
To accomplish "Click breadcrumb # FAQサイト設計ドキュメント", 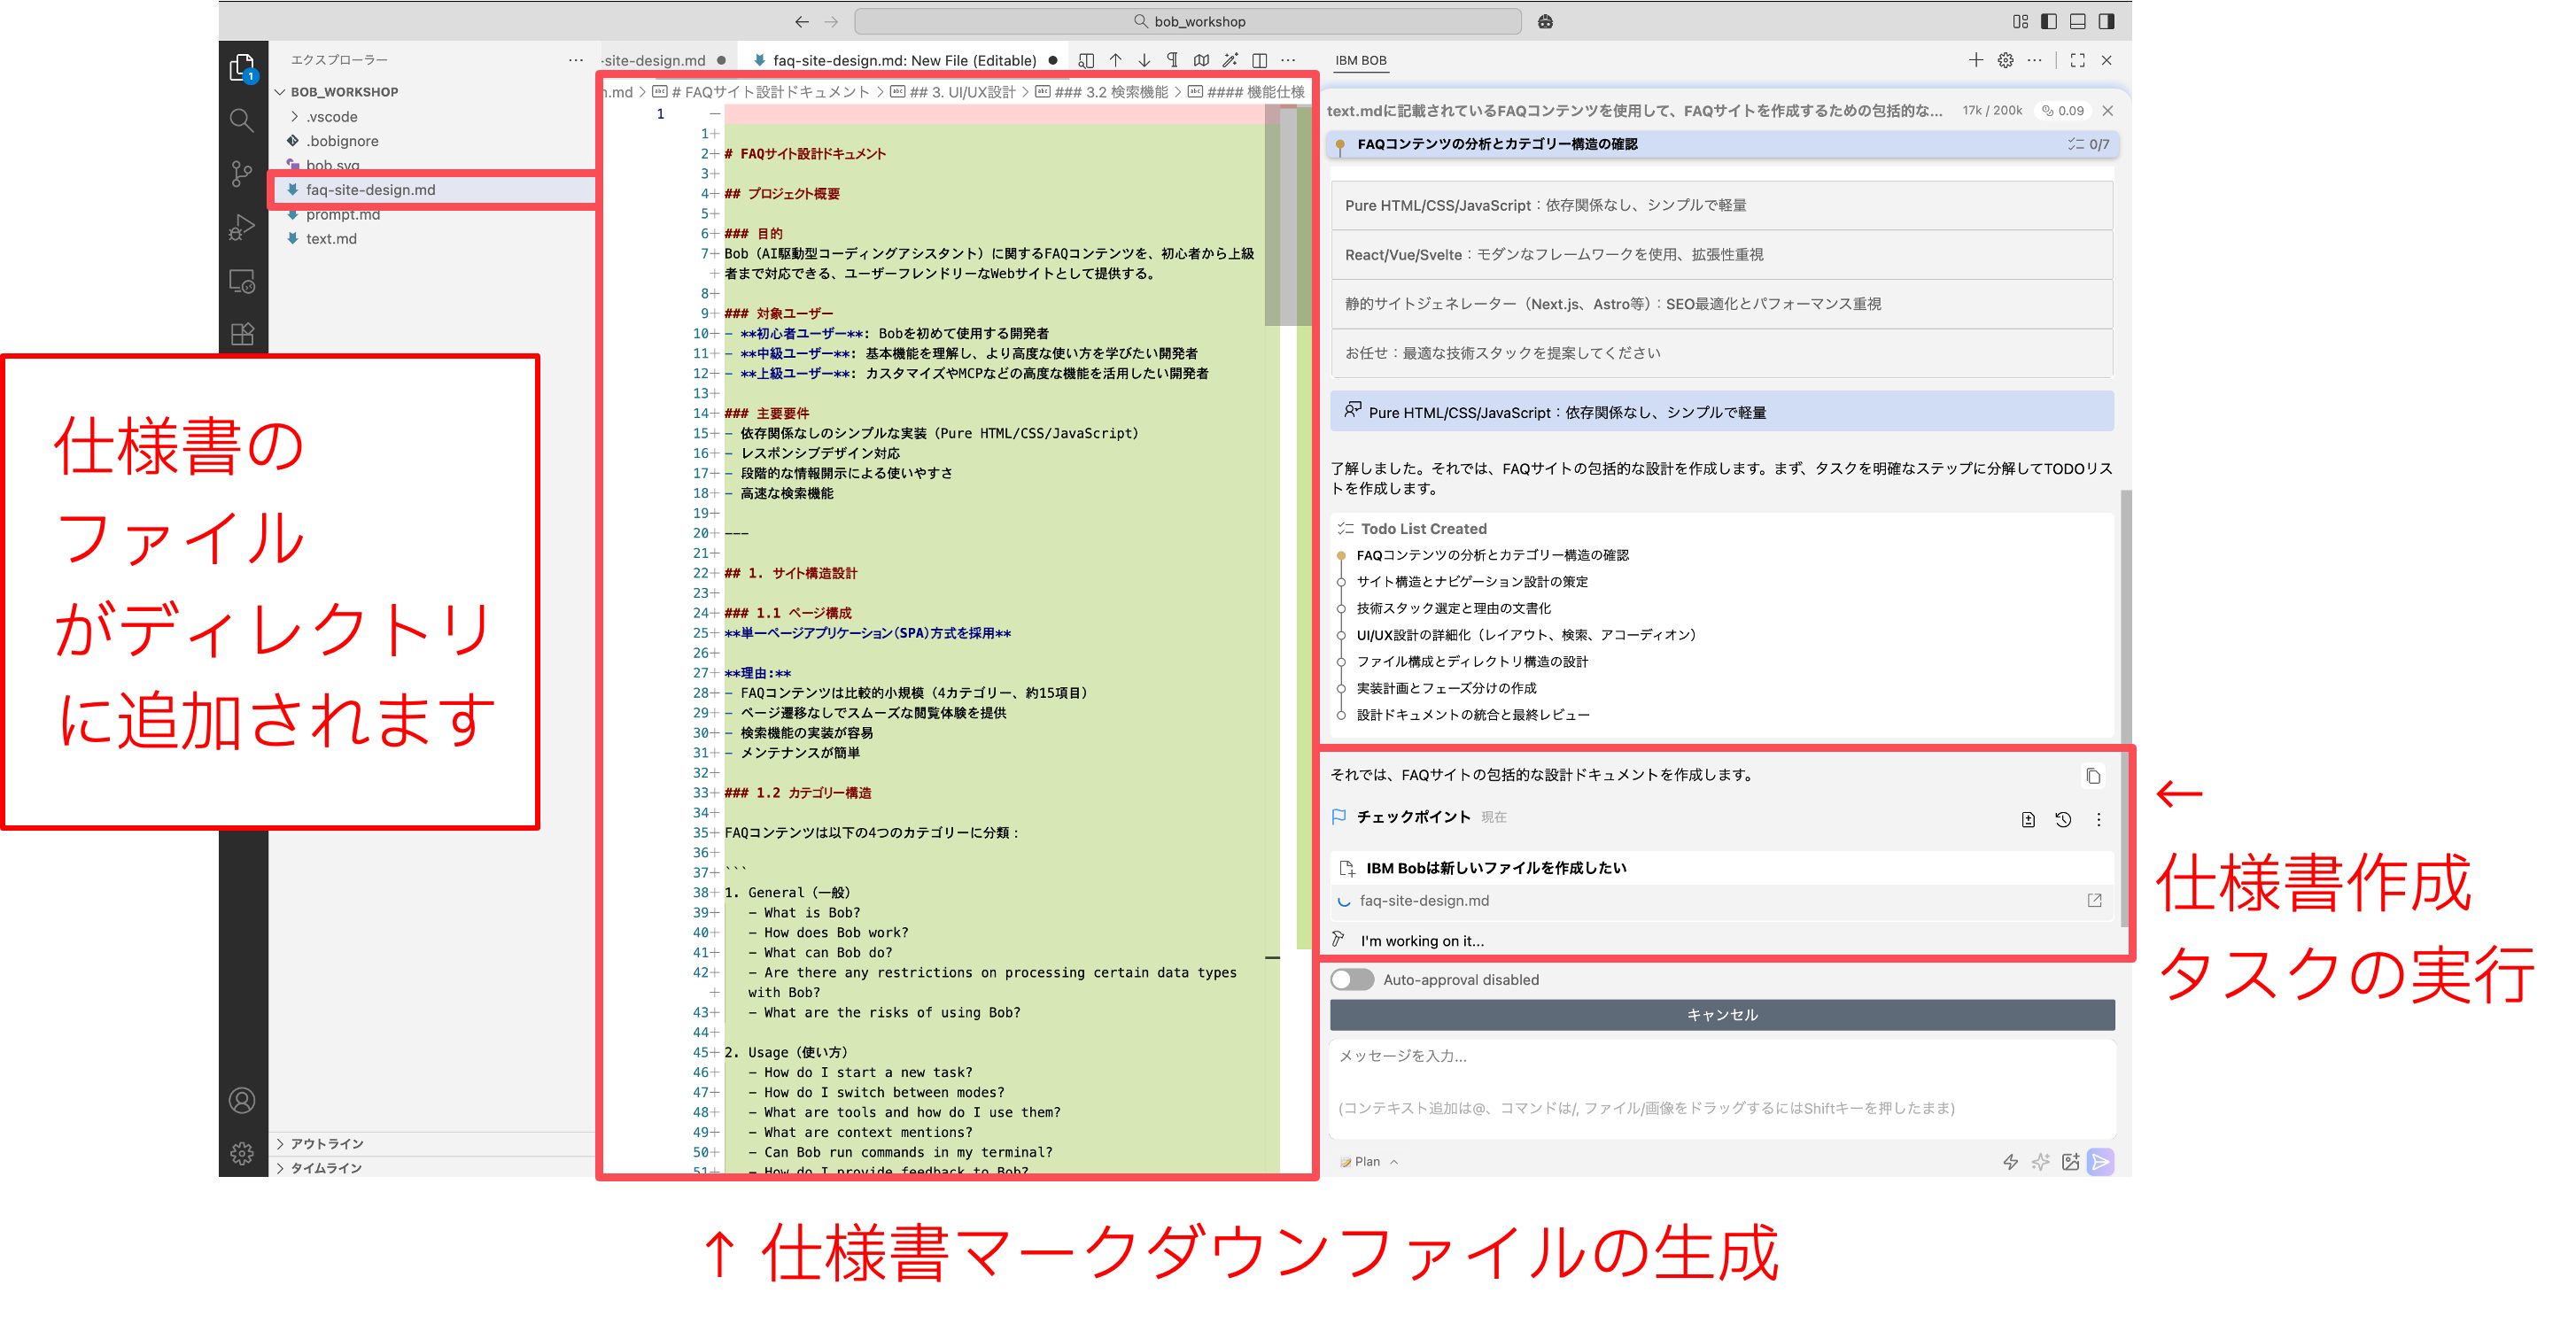I will pyautogui.click(x=770, y=92).
